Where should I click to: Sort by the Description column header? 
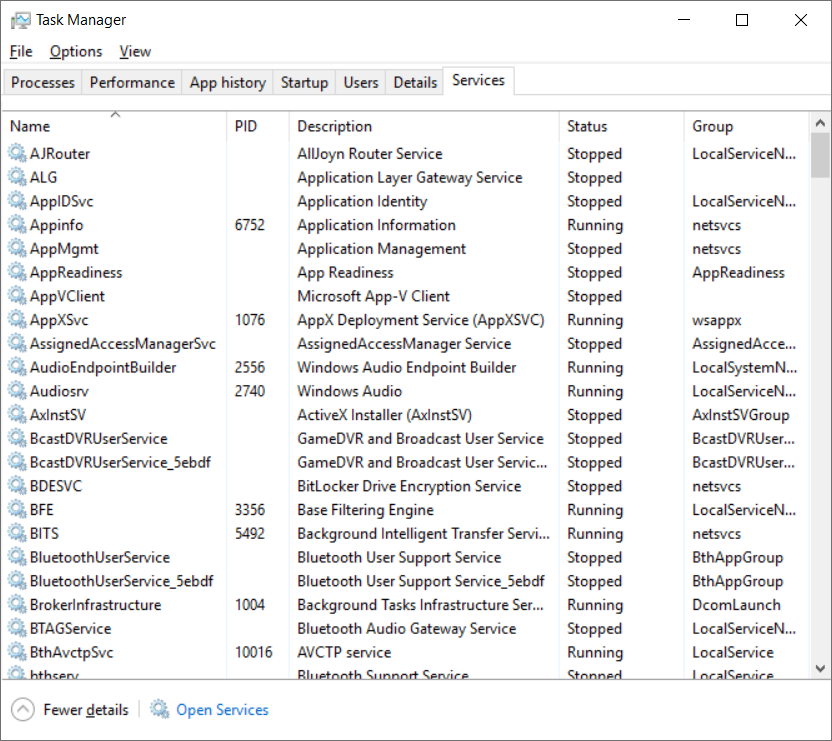tap(424, 126)
